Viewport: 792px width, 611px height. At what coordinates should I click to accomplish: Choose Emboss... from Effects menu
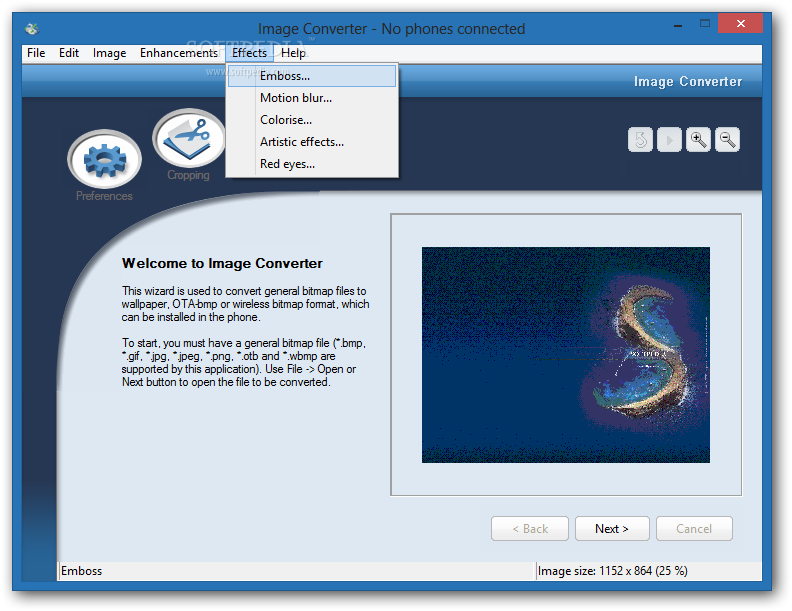click(x=312, y=76)
